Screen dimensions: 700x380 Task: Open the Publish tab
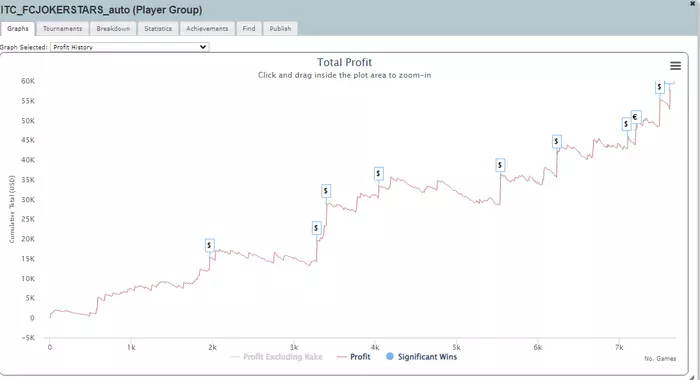[280, 29]
